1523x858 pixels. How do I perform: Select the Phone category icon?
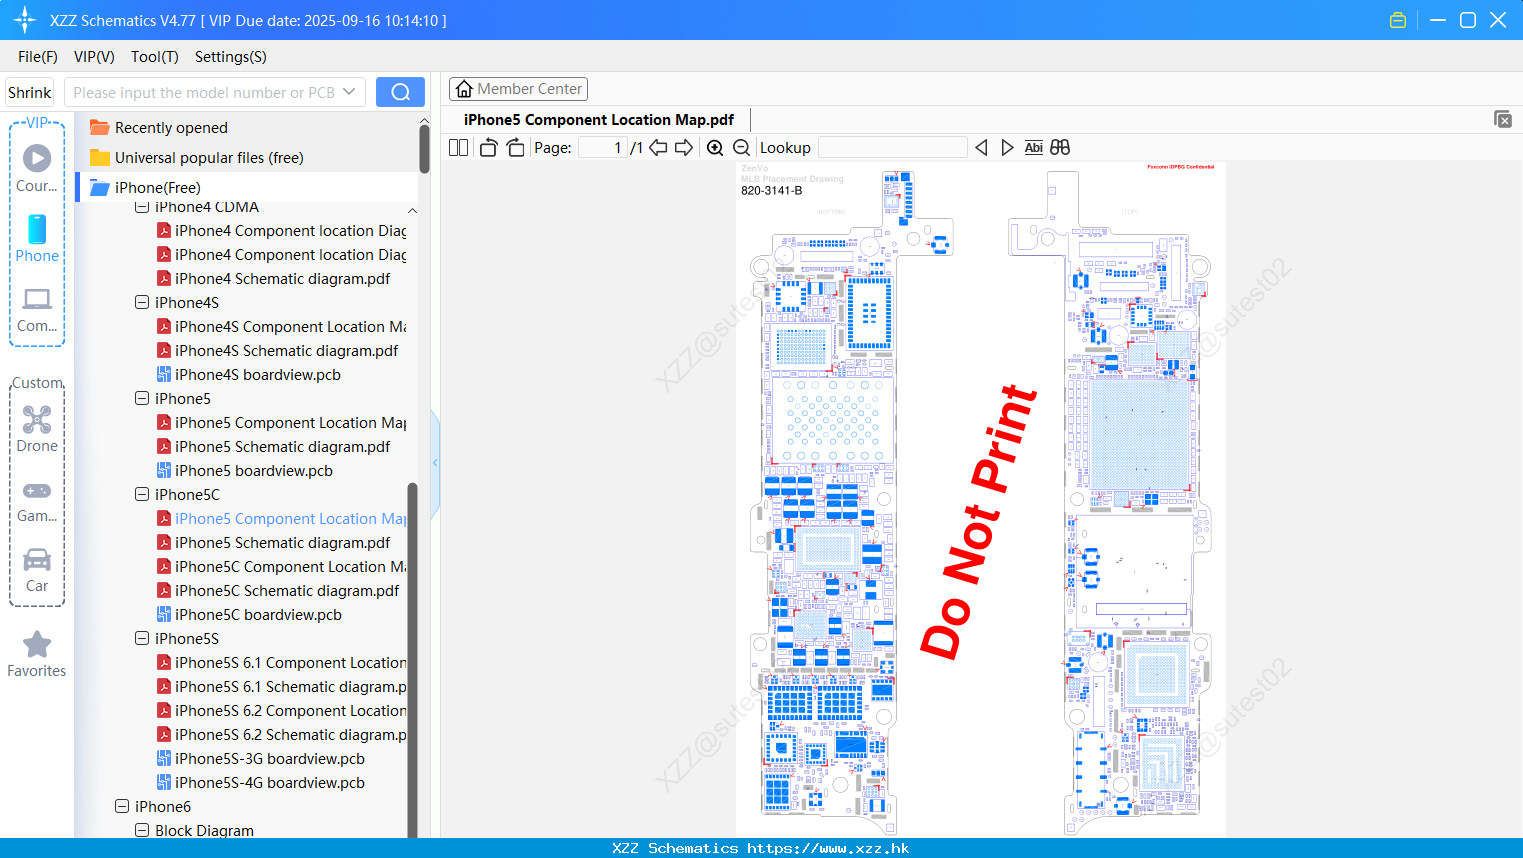[37, 238]
